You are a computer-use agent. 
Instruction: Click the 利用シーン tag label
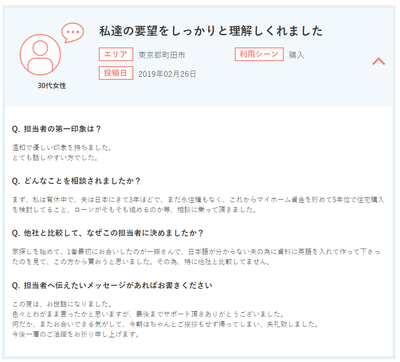click(259, 54)
